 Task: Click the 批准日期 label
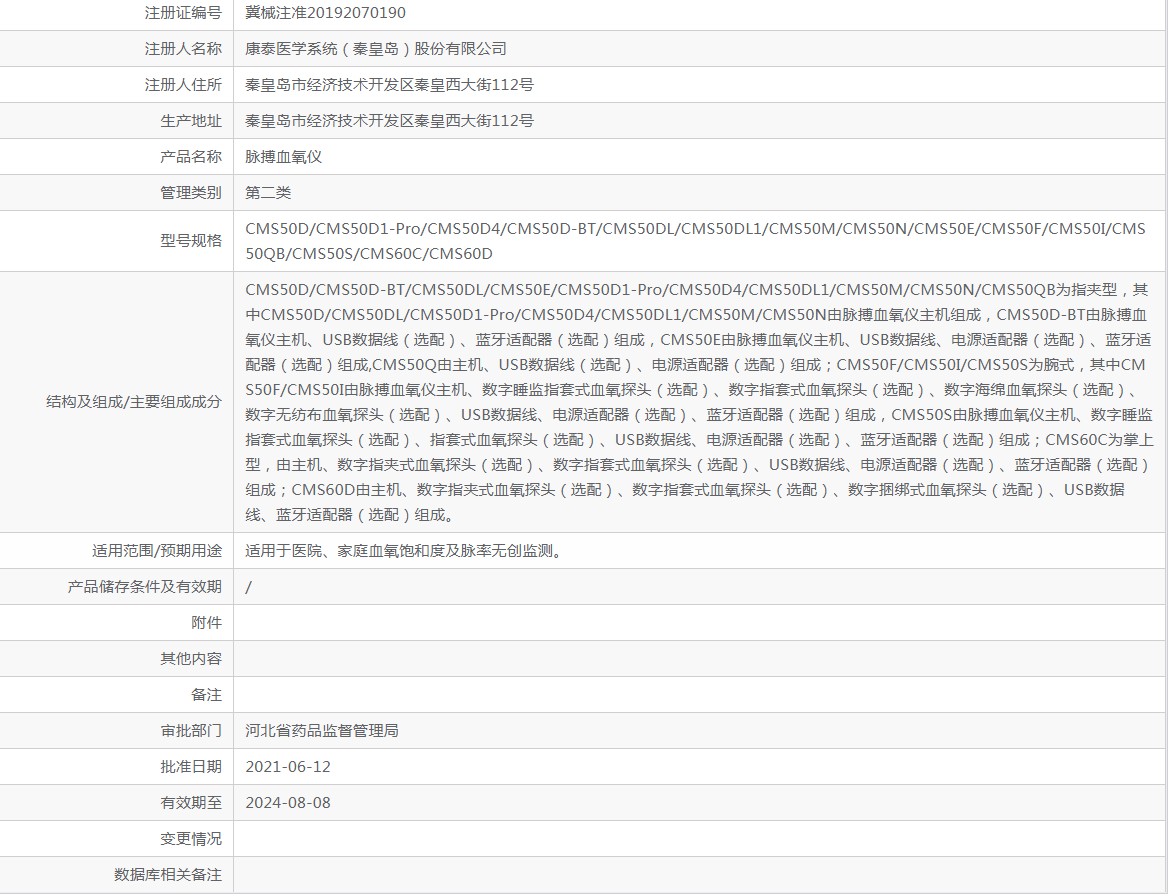click(x=191, y=766)
